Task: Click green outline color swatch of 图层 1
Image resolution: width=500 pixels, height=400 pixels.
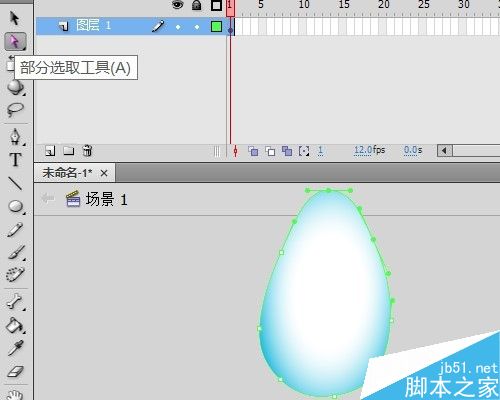Action: coord(216,26)
